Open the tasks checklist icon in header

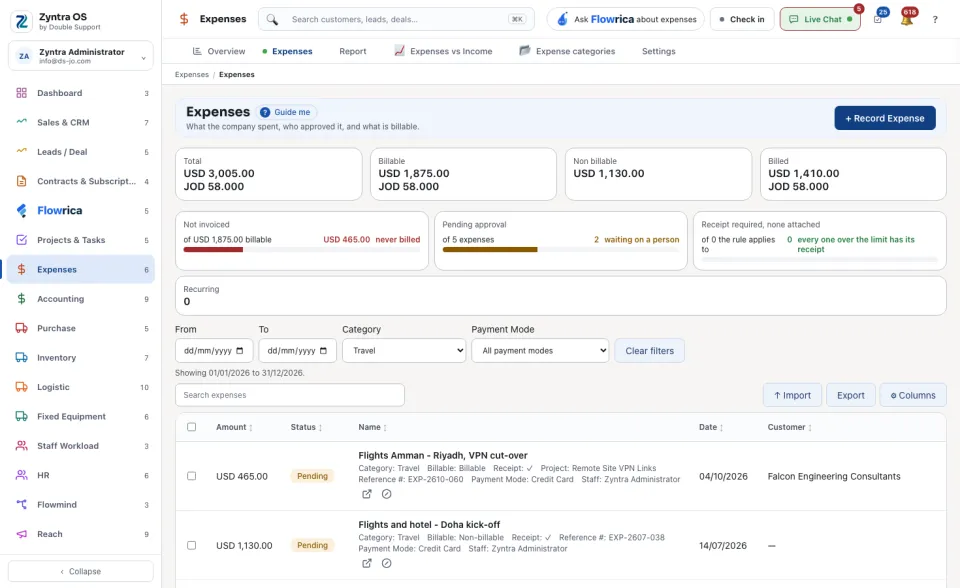(878, 19)
